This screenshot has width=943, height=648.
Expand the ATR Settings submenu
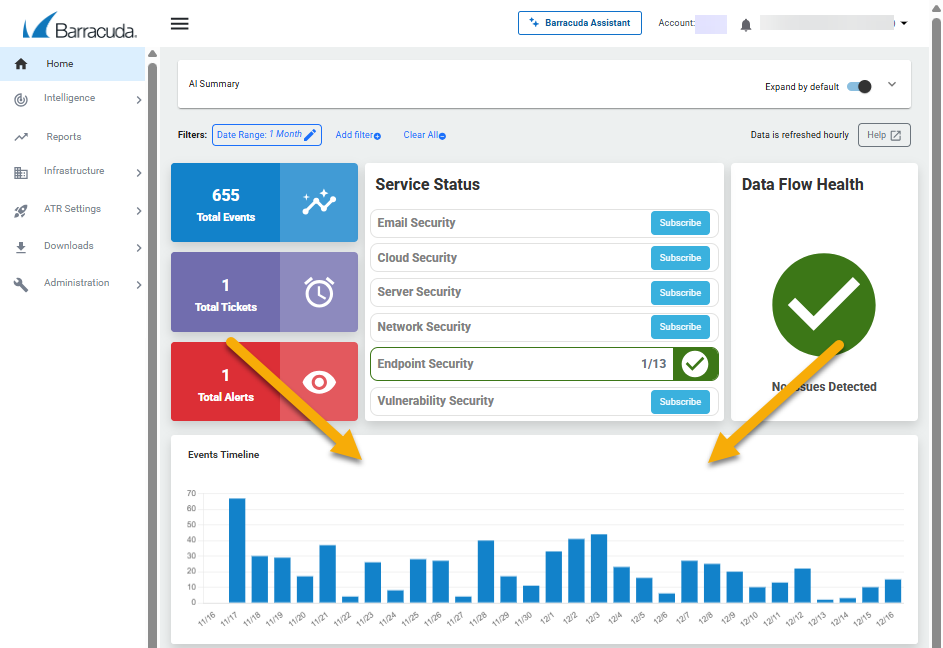point(138,210)
